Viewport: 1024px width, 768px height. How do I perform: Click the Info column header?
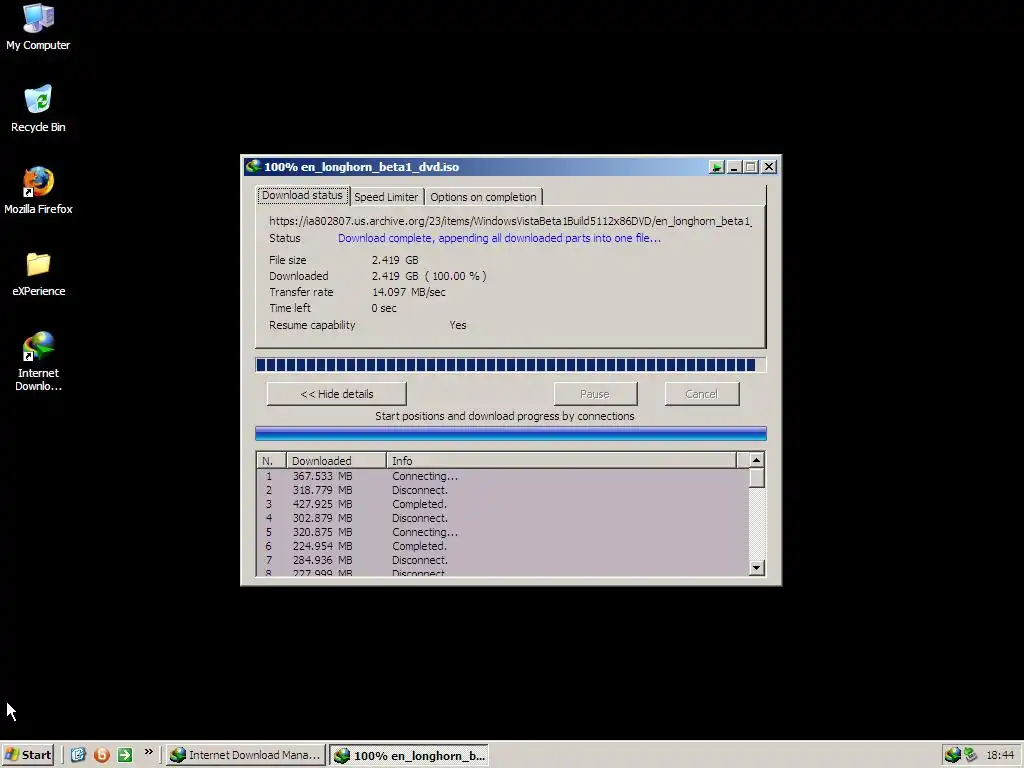(x=561, y=460)
